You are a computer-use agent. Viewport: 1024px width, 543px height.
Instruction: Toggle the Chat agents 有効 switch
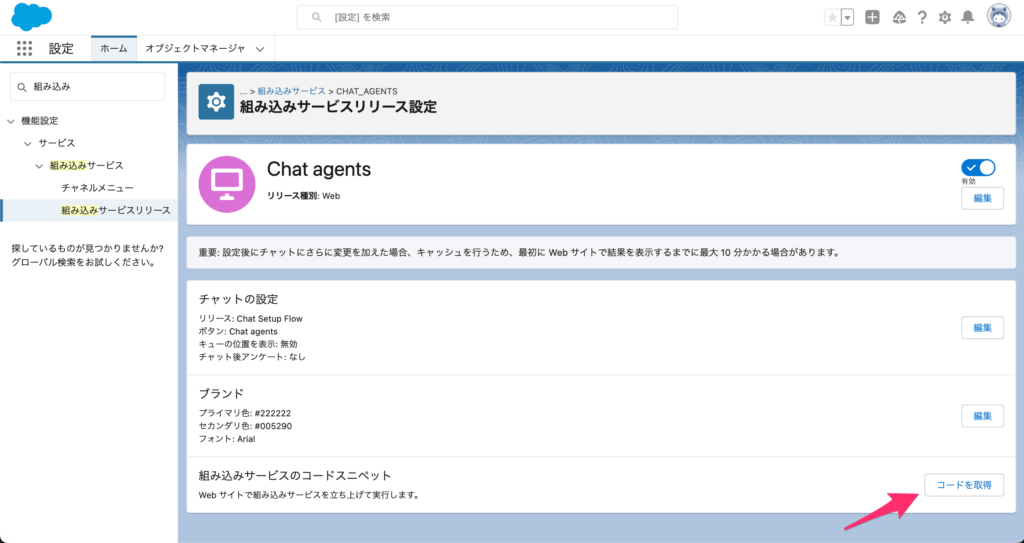978,167
